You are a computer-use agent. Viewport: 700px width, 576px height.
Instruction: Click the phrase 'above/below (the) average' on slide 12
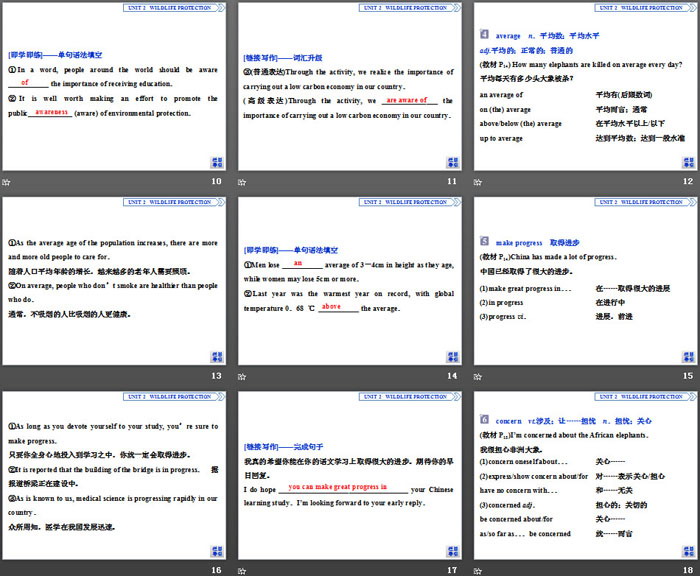[521, 124]
